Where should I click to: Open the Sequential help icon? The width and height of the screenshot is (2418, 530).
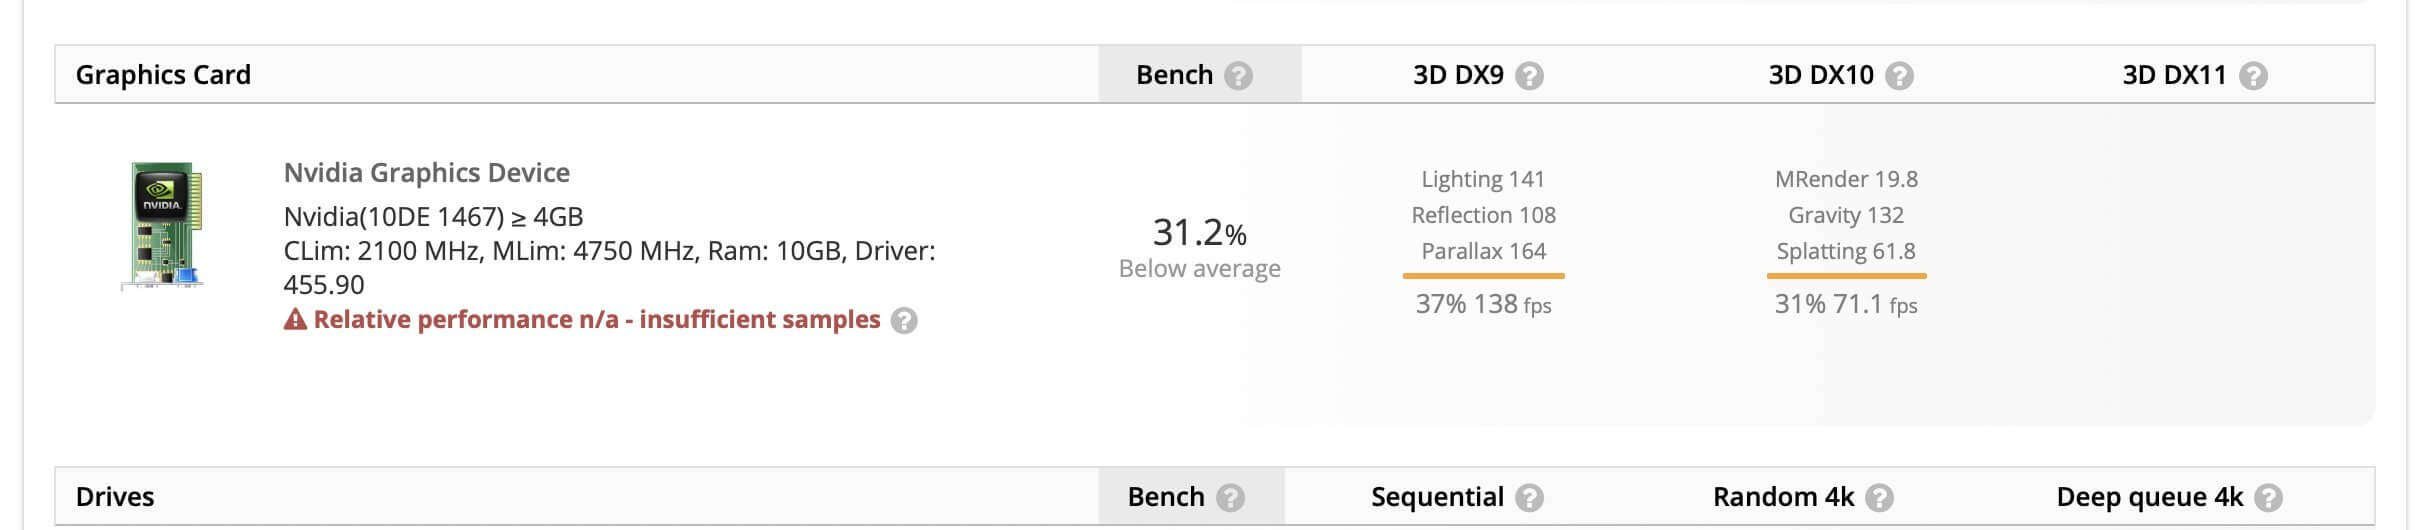point(1529,498)
